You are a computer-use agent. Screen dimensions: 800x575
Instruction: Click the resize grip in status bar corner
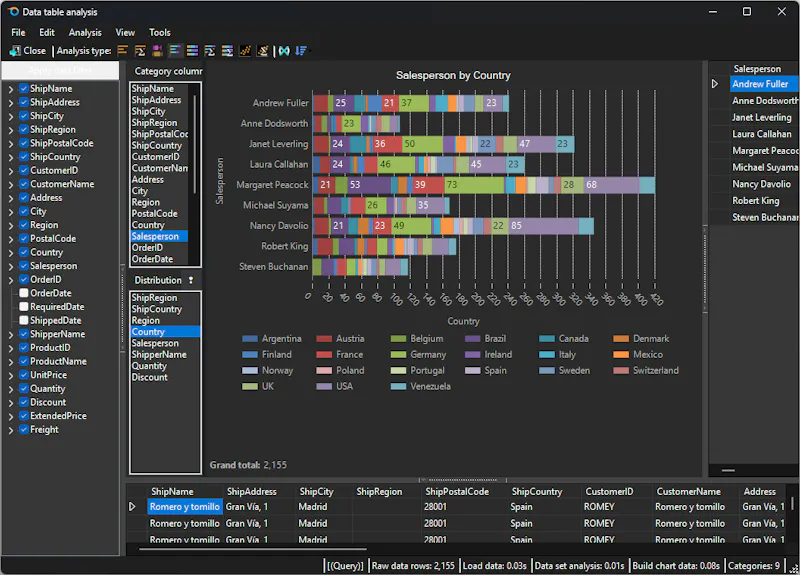click(x=793, y=569)
